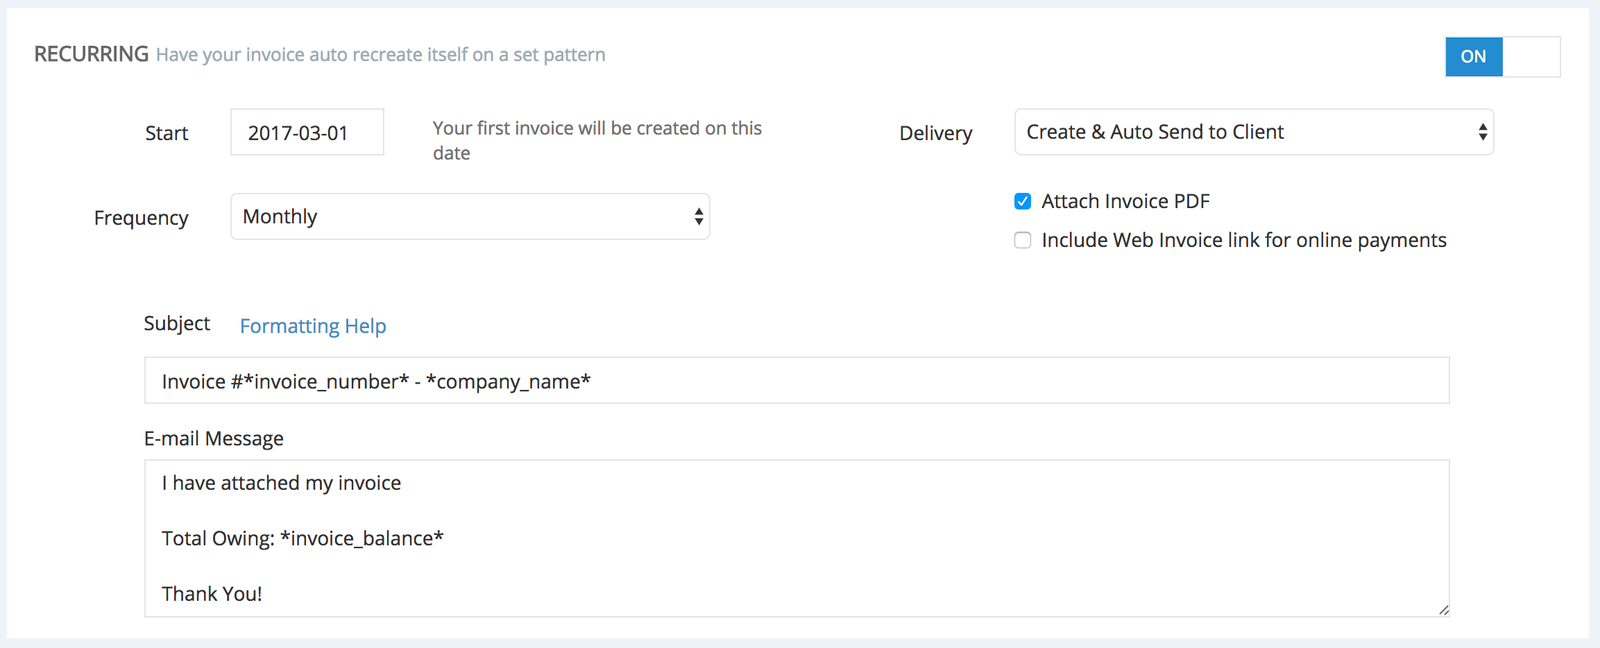Check the Attach Invoice PDF checkbox
1600x648 pixels.
(x=1022, y=202)
